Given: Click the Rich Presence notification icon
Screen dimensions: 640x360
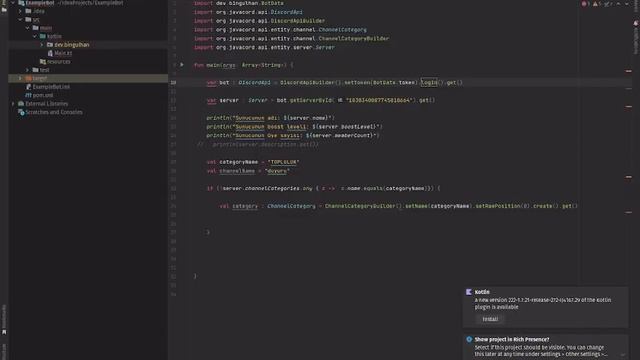Looking at the screenshot, I should [x=469, y=339].
